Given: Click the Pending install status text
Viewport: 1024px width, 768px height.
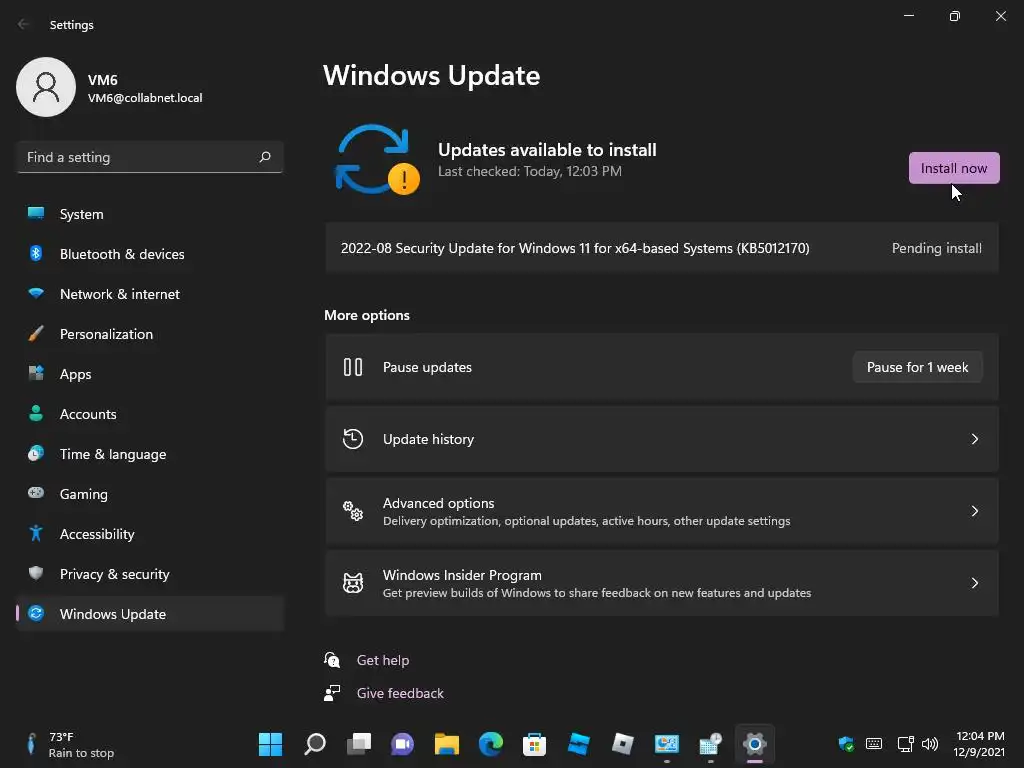Looking at the screenshot, I should (x=936, y=248).
